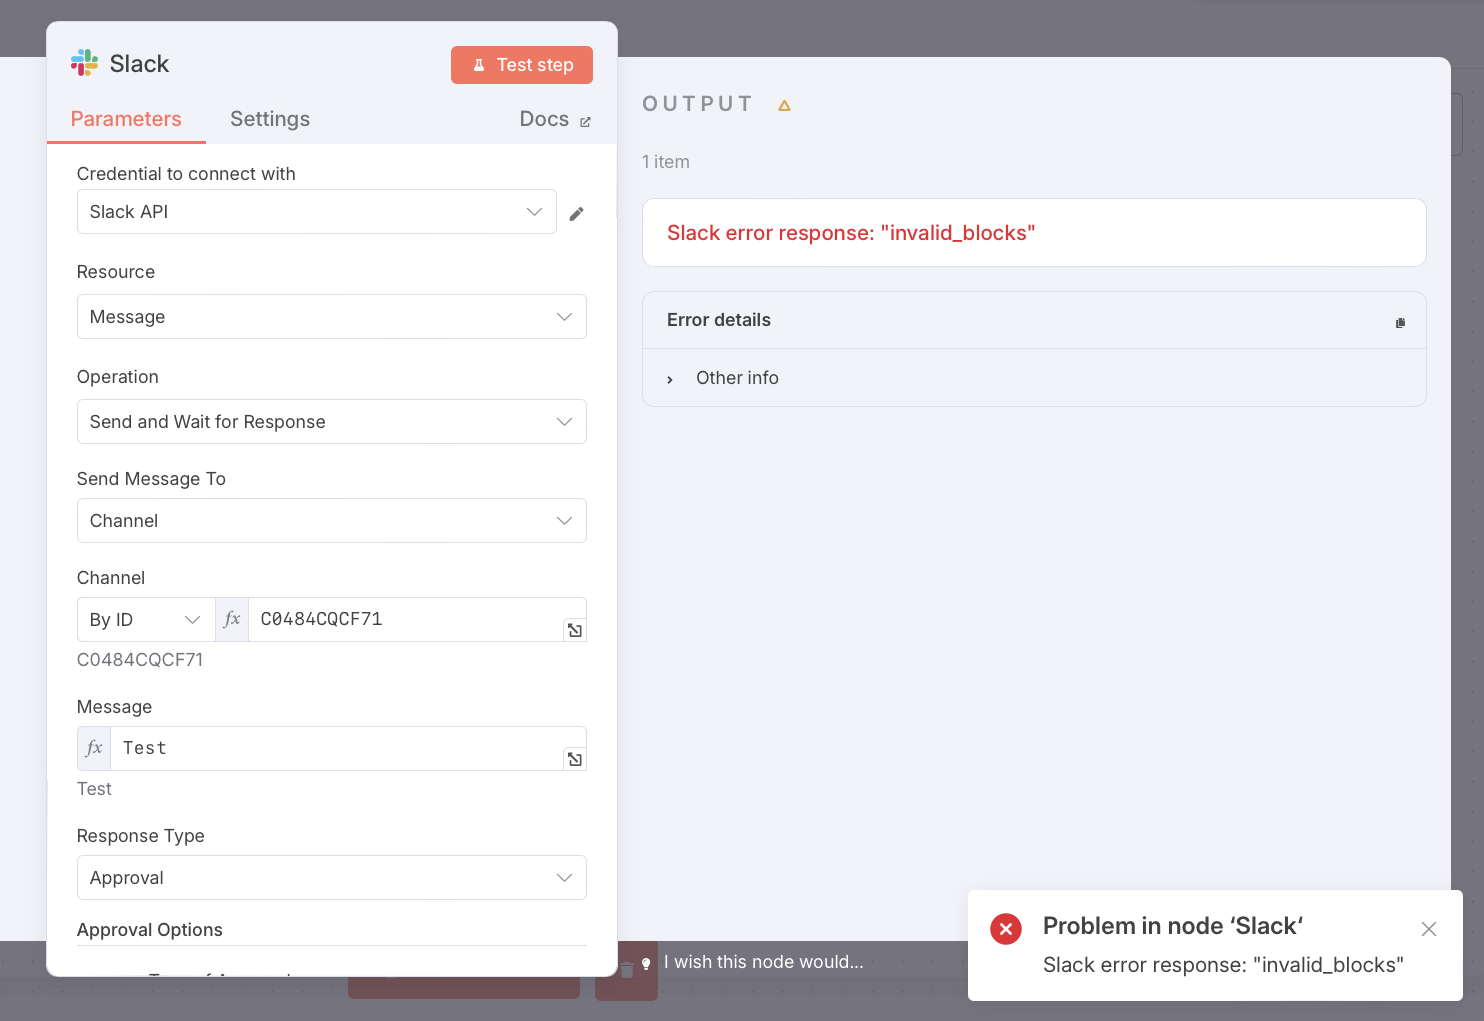The width and height of the screenshot is (1484, 1021).
Task: Click the Error details heading
Action: pyautogui.click(x=719, y=320)
